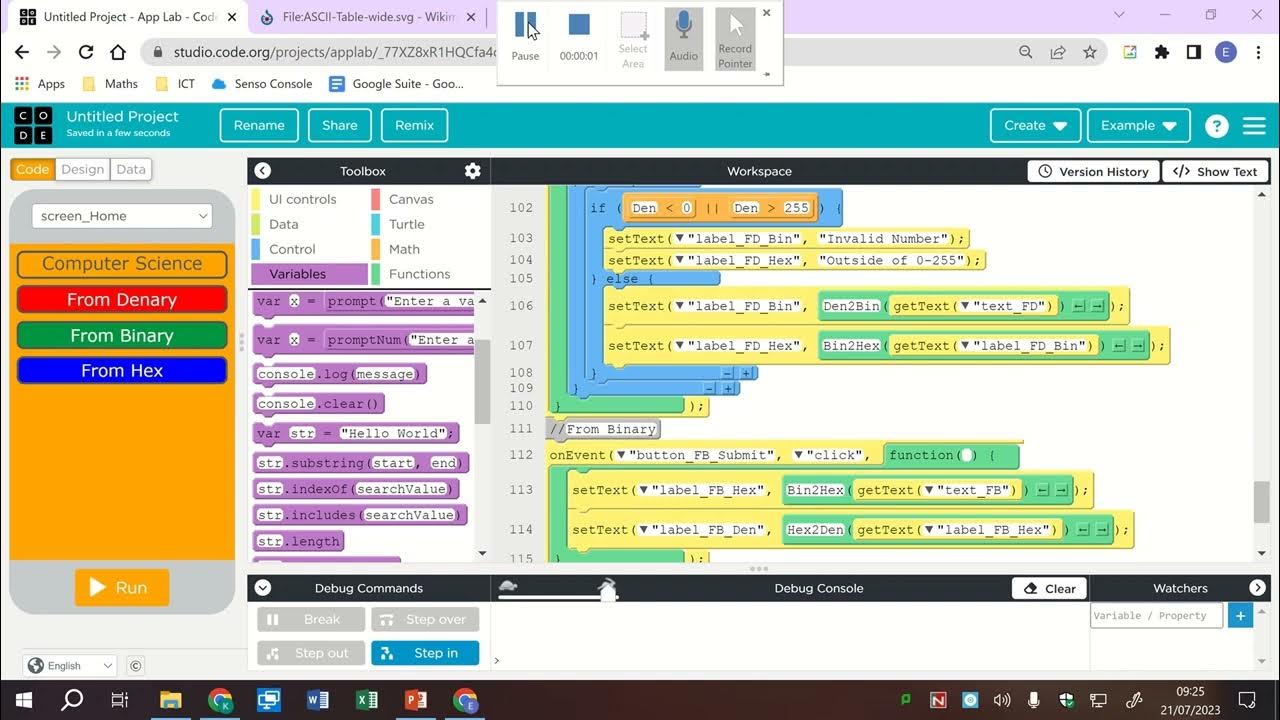This screenshot has width=1280, height=720.
Task: Click the Share button
Action: (340, 126)
